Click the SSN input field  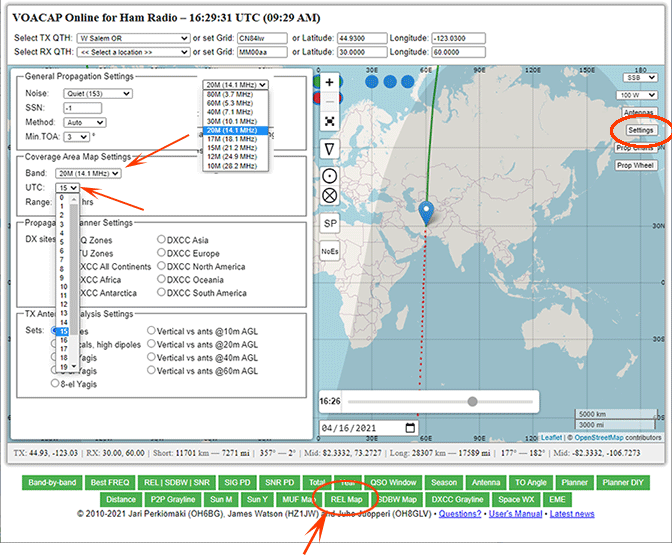[x=83, y=108]
